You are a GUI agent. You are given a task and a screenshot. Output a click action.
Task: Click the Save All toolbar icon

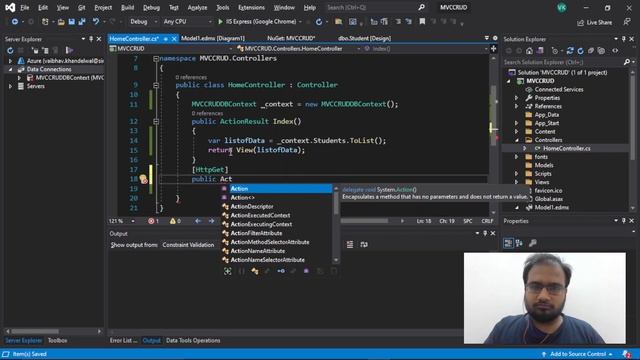(x=82, y=22)
